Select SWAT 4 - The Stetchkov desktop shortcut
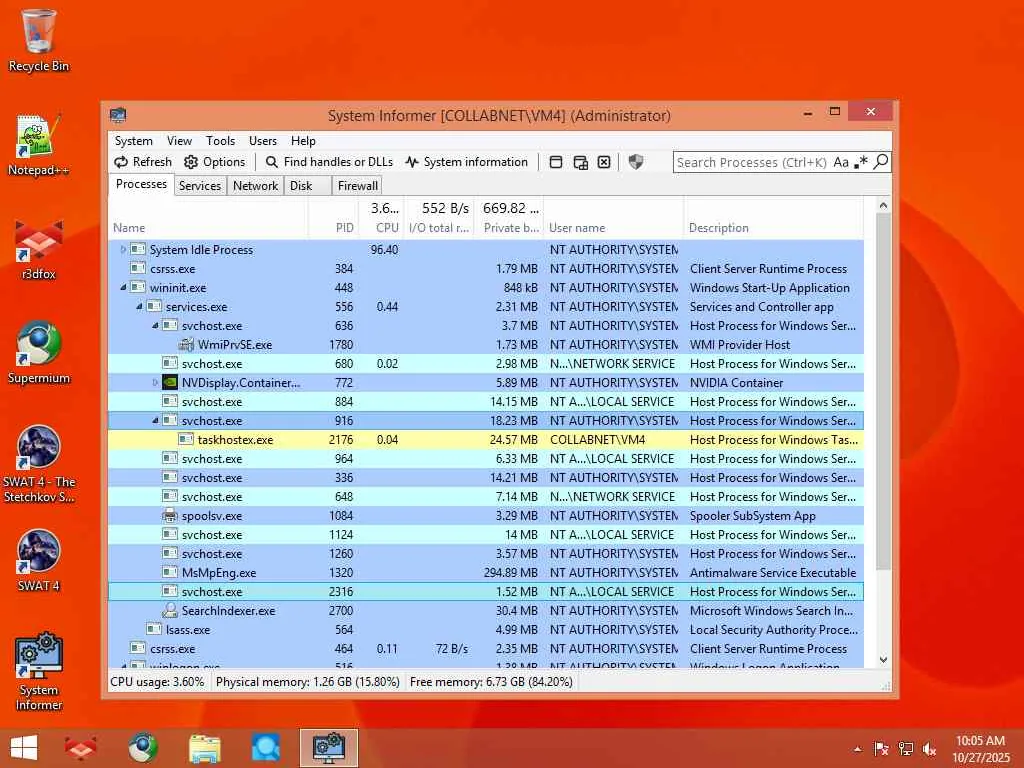The width and height of the screenshot is (1024, 768). click(x=39, y=464)
